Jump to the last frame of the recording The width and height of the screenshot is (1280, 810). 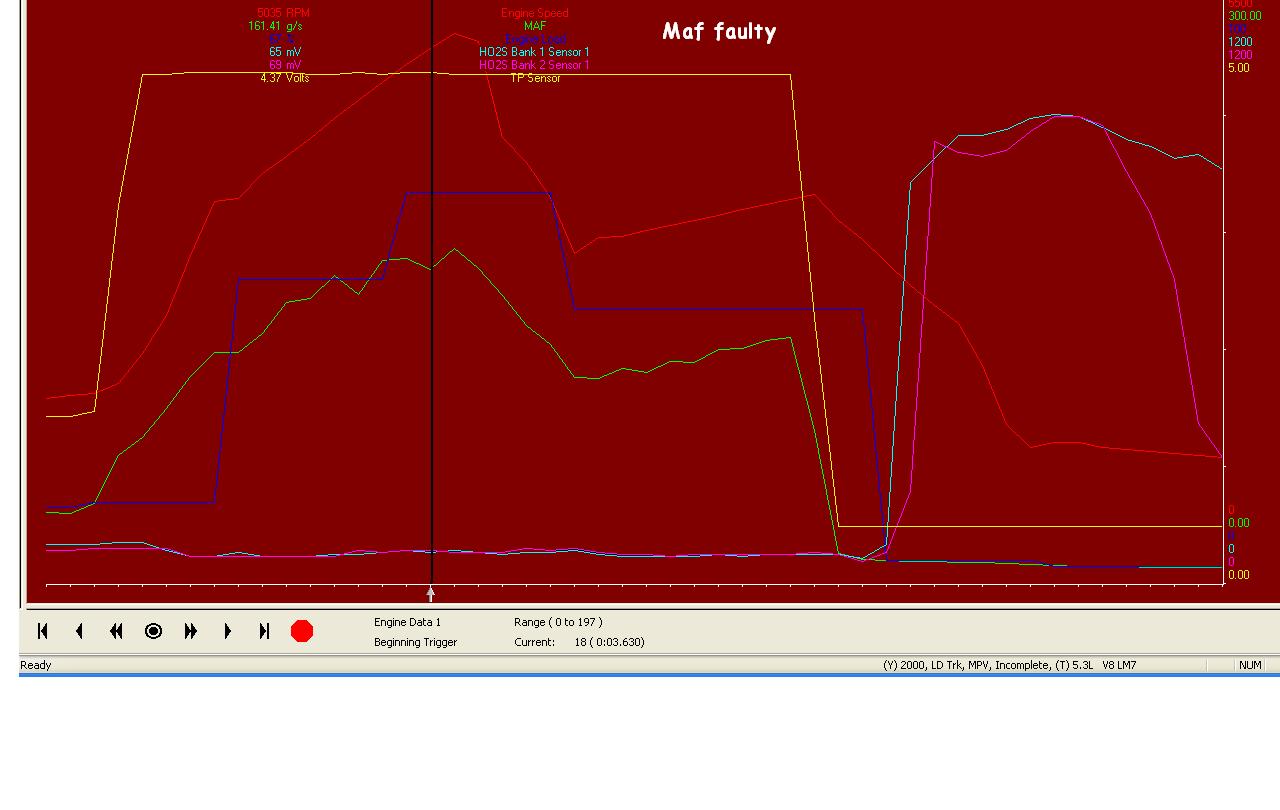point(264,631)
